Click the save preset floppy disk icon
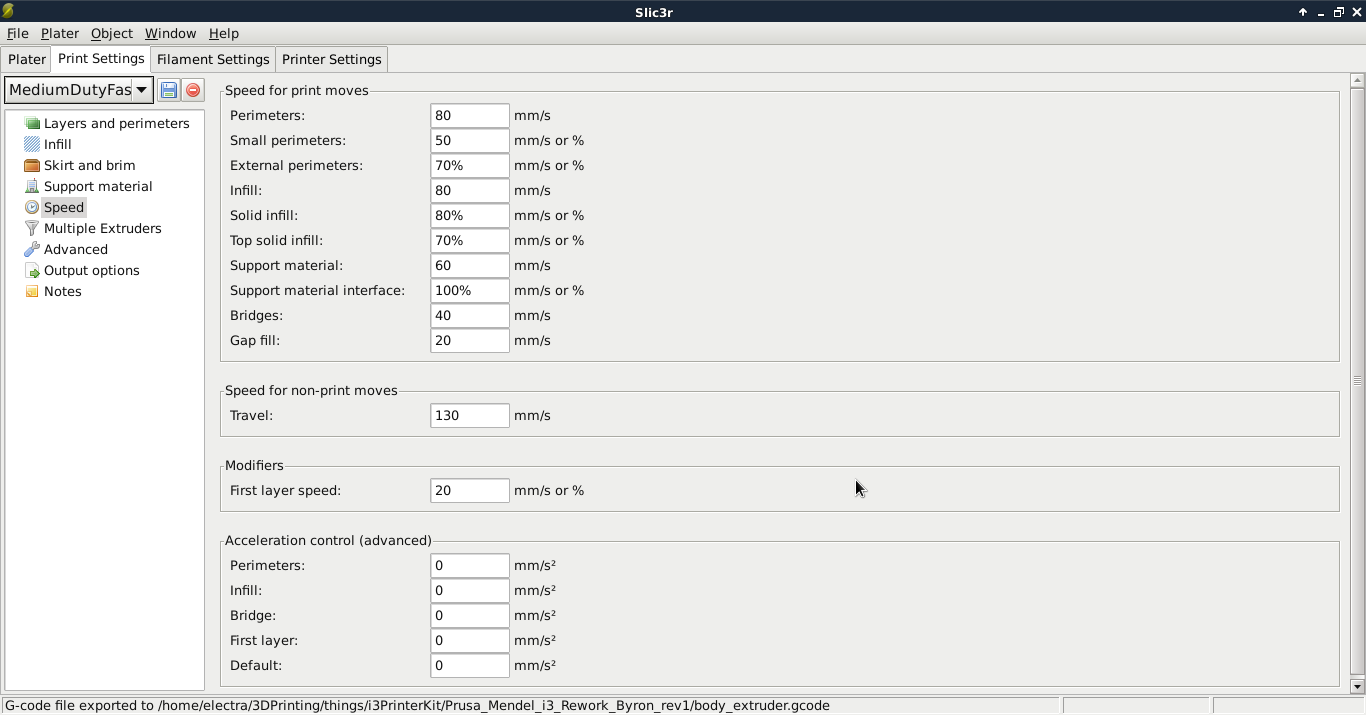1366x715 pixels. [169, 90]
